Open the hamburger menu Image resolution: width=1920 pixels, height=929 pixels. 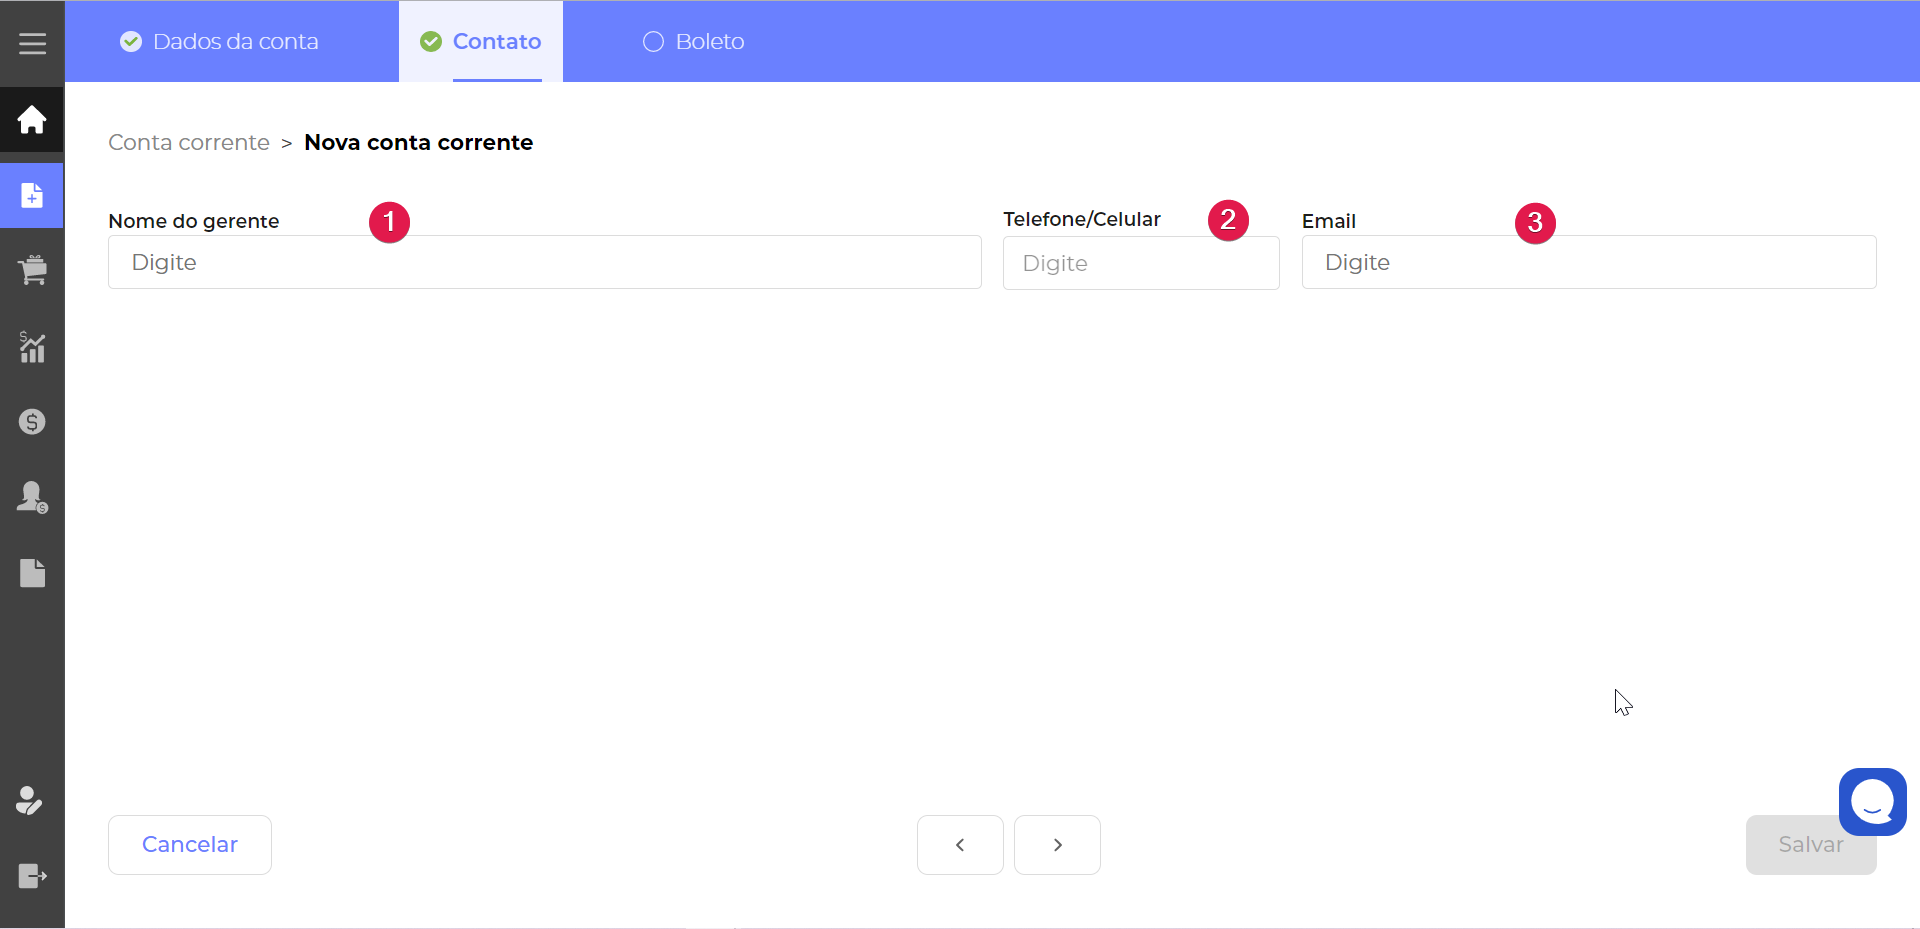tap(32, 43)
